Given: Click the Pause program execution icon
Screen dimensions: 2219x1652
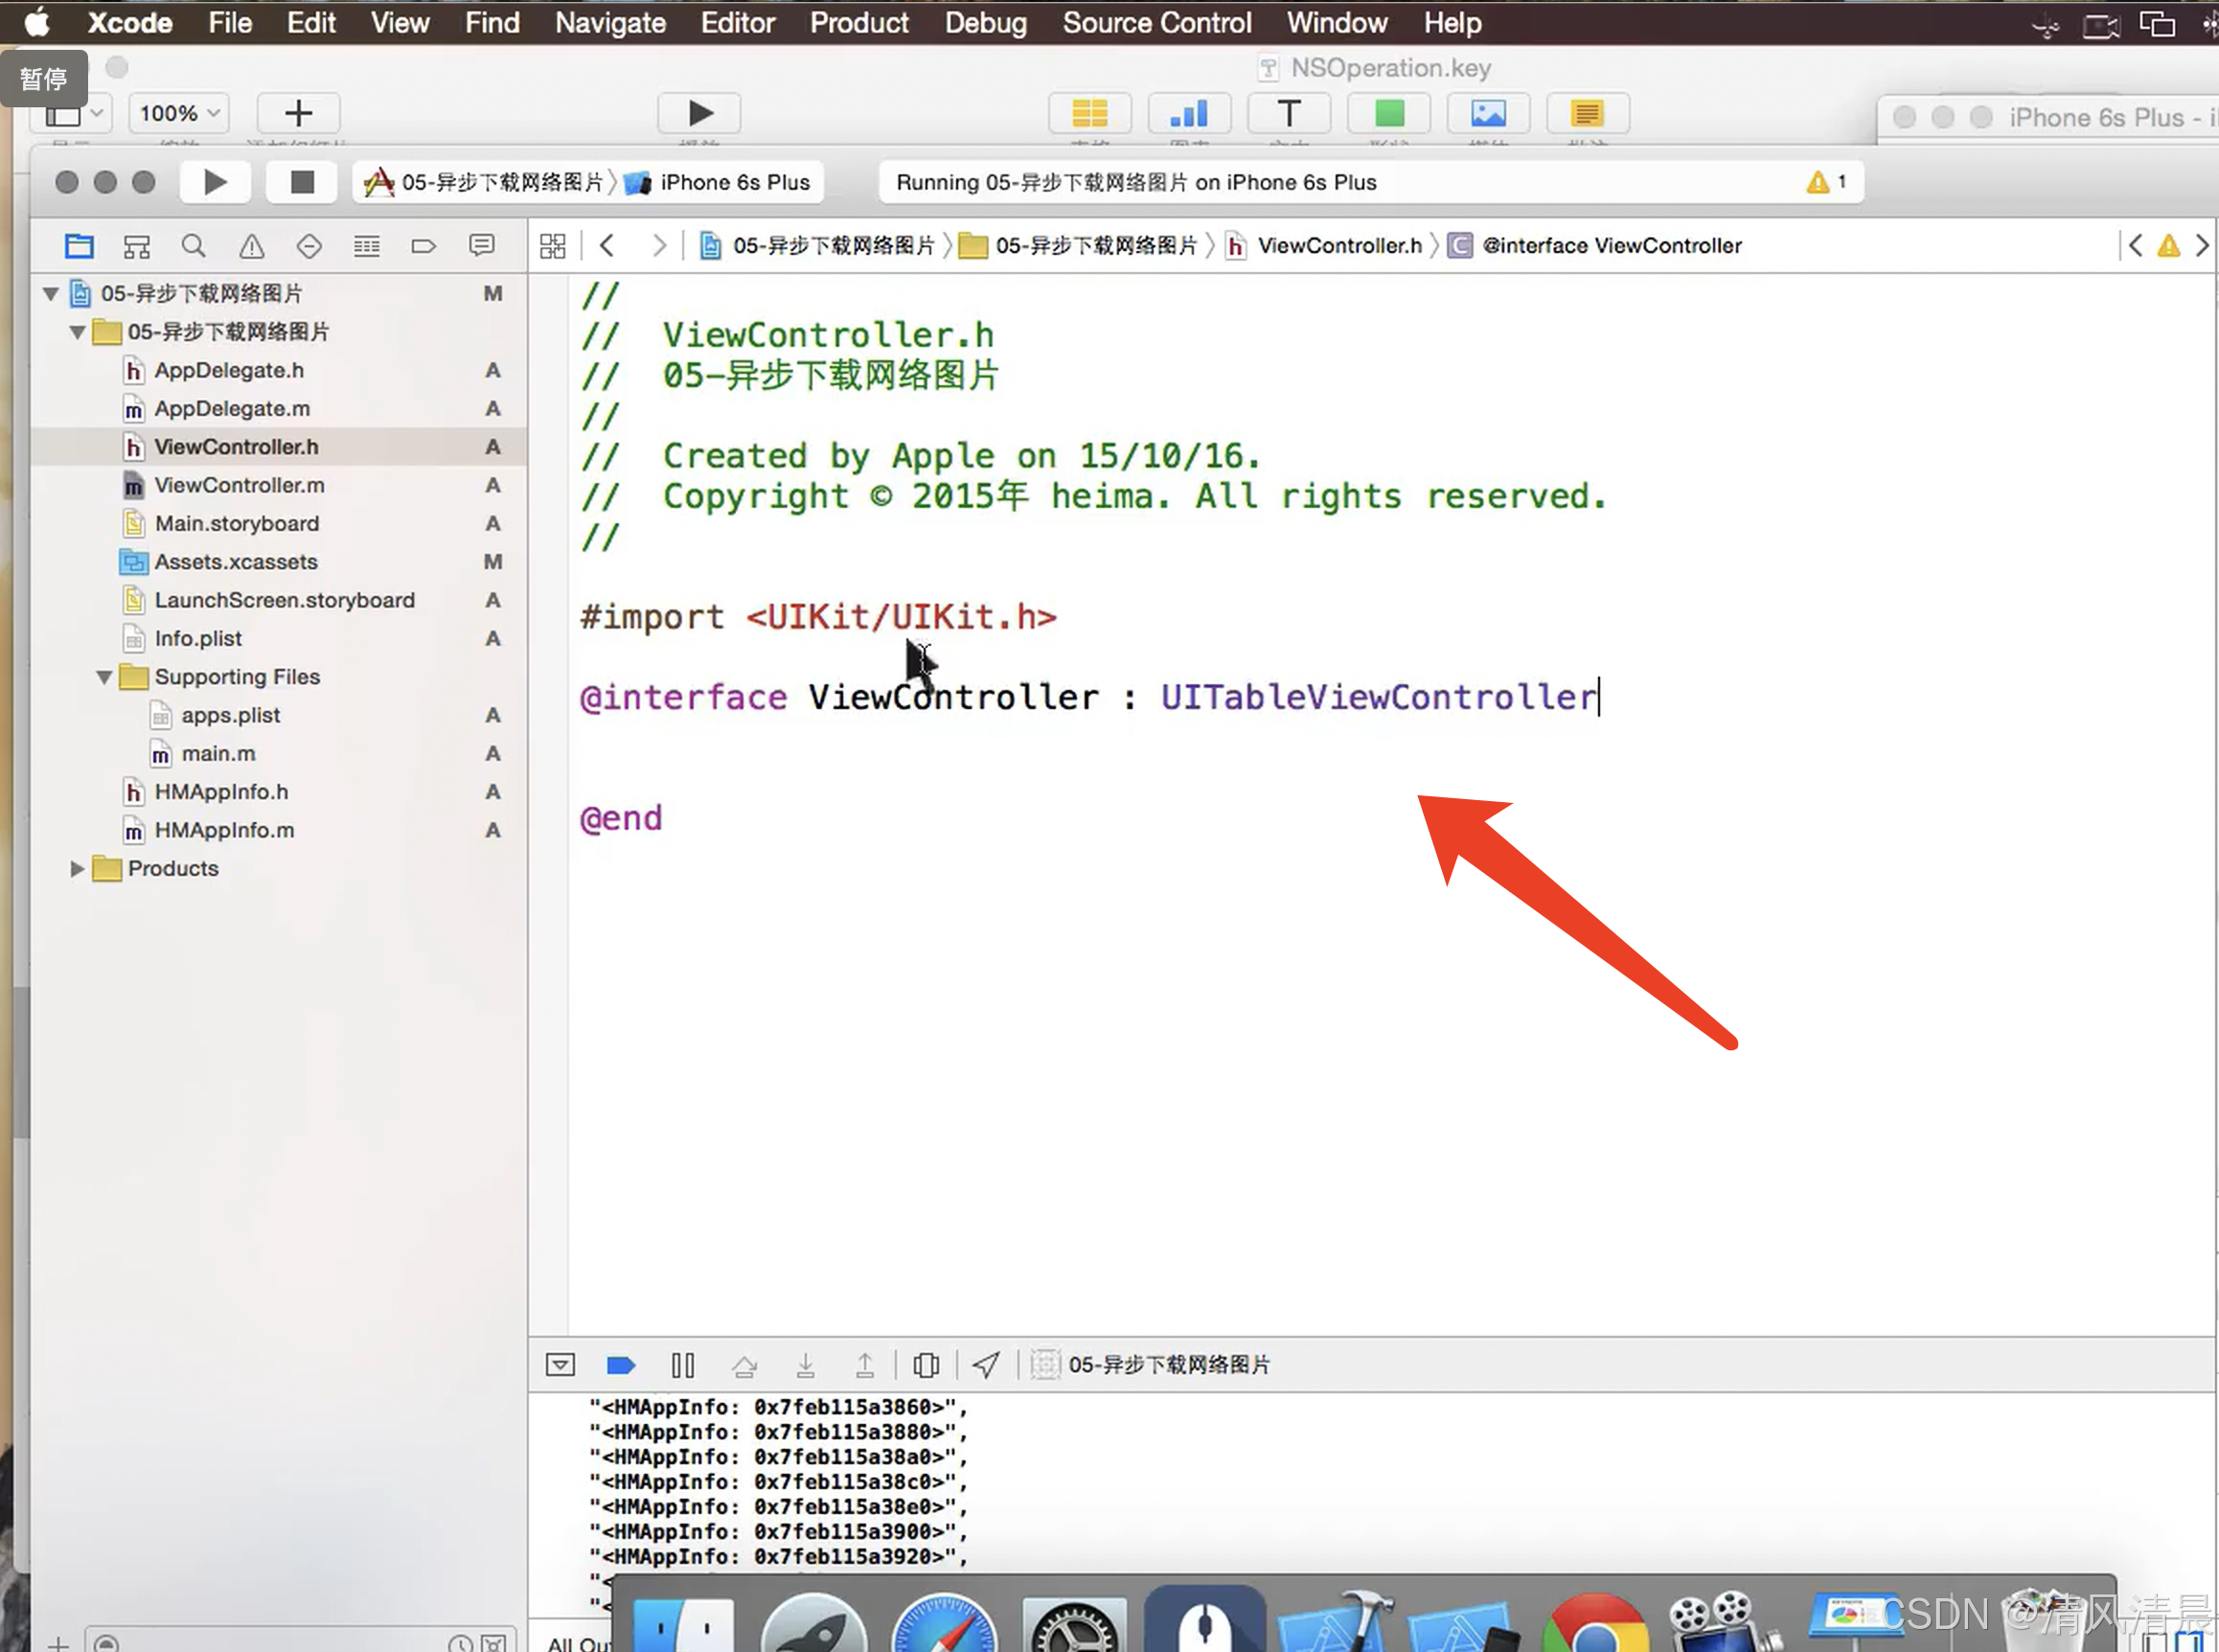Looking at the screenshot, I should pos(683,1365).
